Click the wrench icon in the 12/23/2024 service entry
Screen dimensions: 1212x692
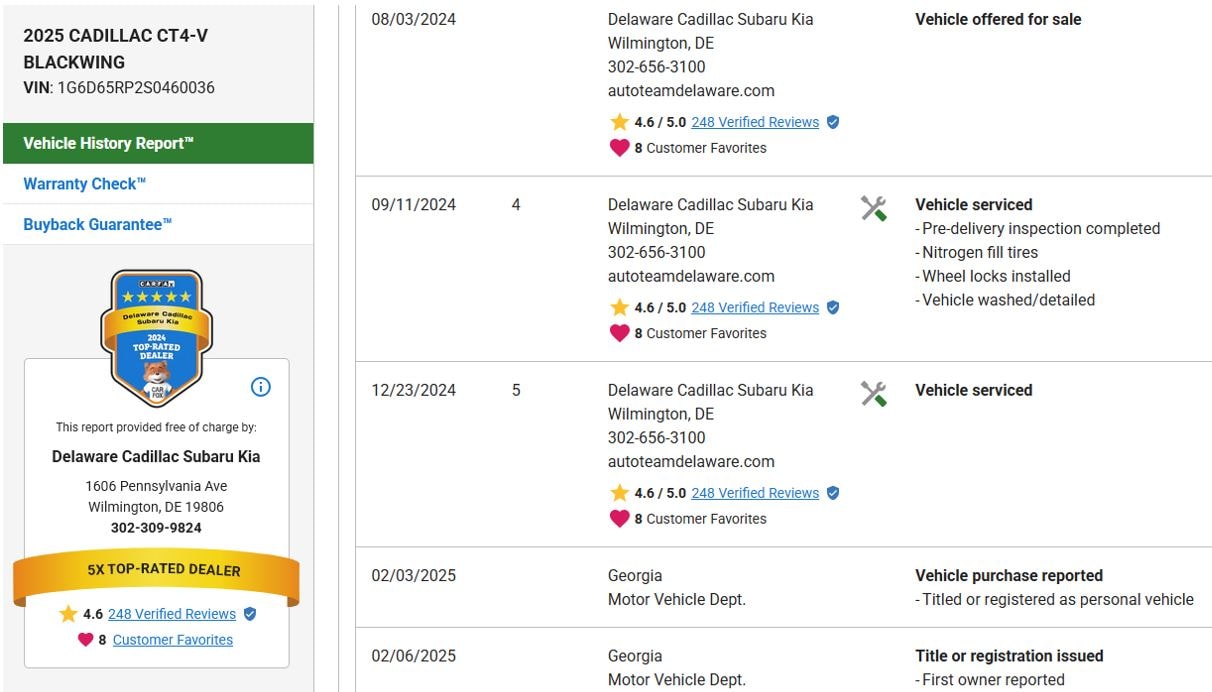tap(873, 394)
